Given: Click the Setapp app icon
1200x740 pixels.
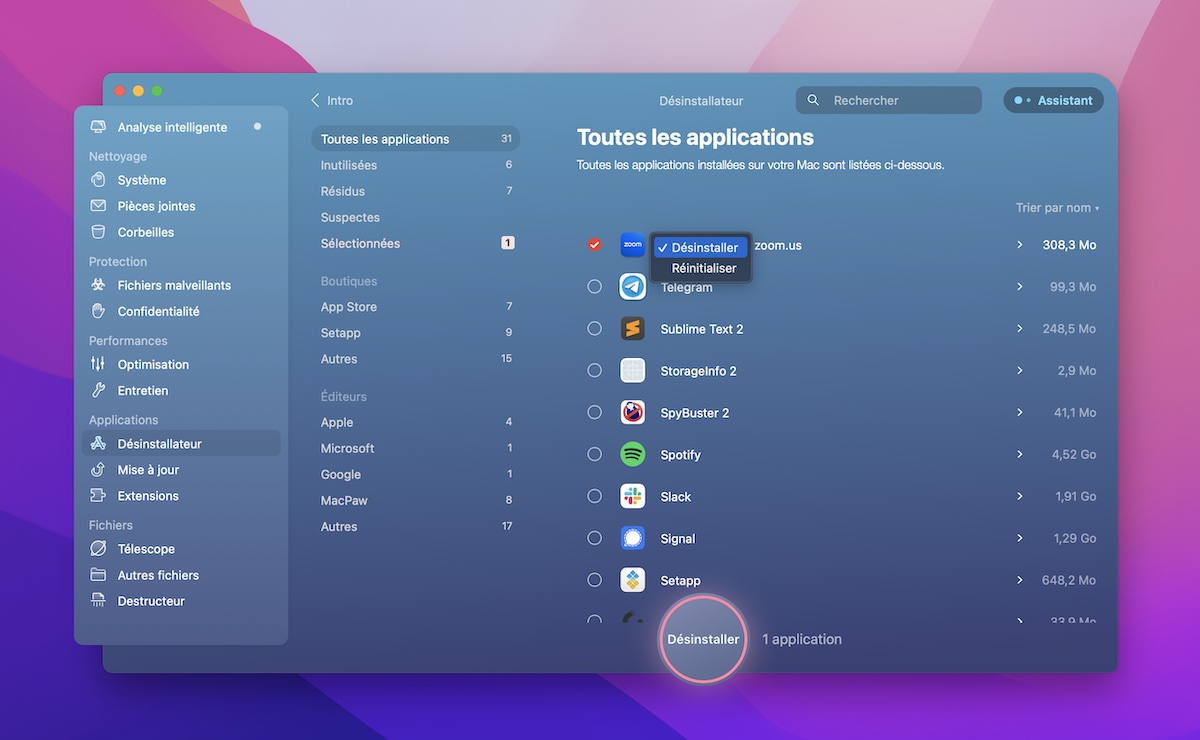Looking at the screenshot, I should pos(632,580).
